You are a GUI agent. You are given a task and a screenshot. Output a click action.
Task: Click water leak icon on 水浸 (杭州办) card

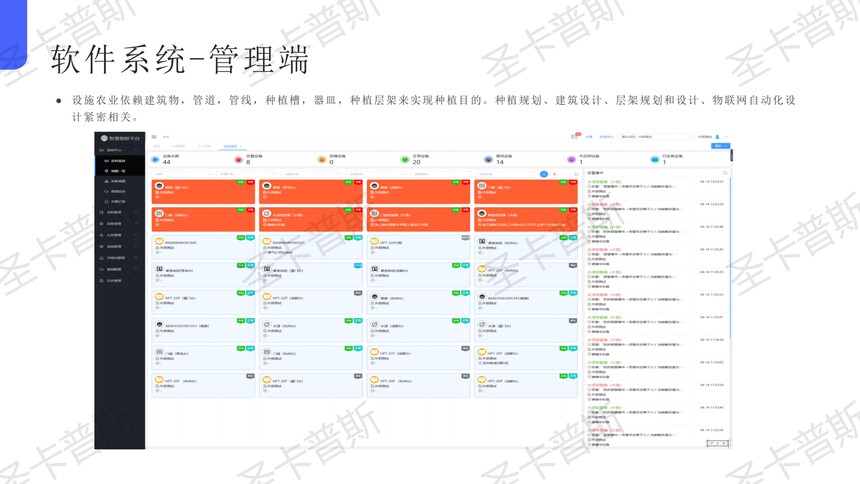click(x=267, y=324)
